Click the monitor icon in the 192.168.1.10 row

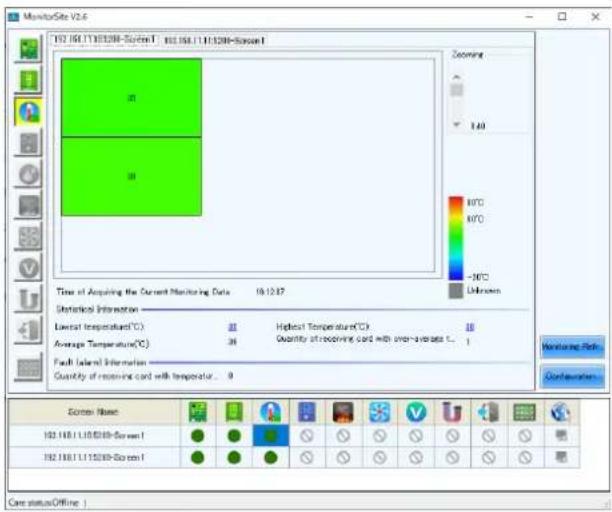tap(561, 435)
